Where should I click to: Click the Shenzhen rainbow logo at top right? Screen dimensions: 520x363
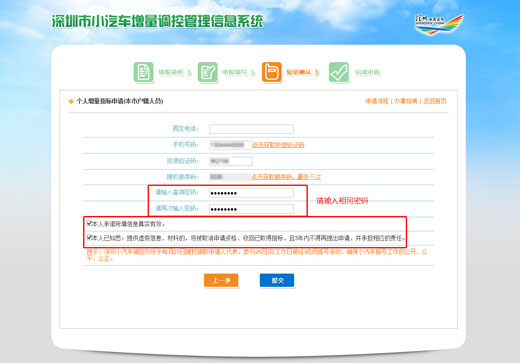pyautogui.click(x=439, y=25)
